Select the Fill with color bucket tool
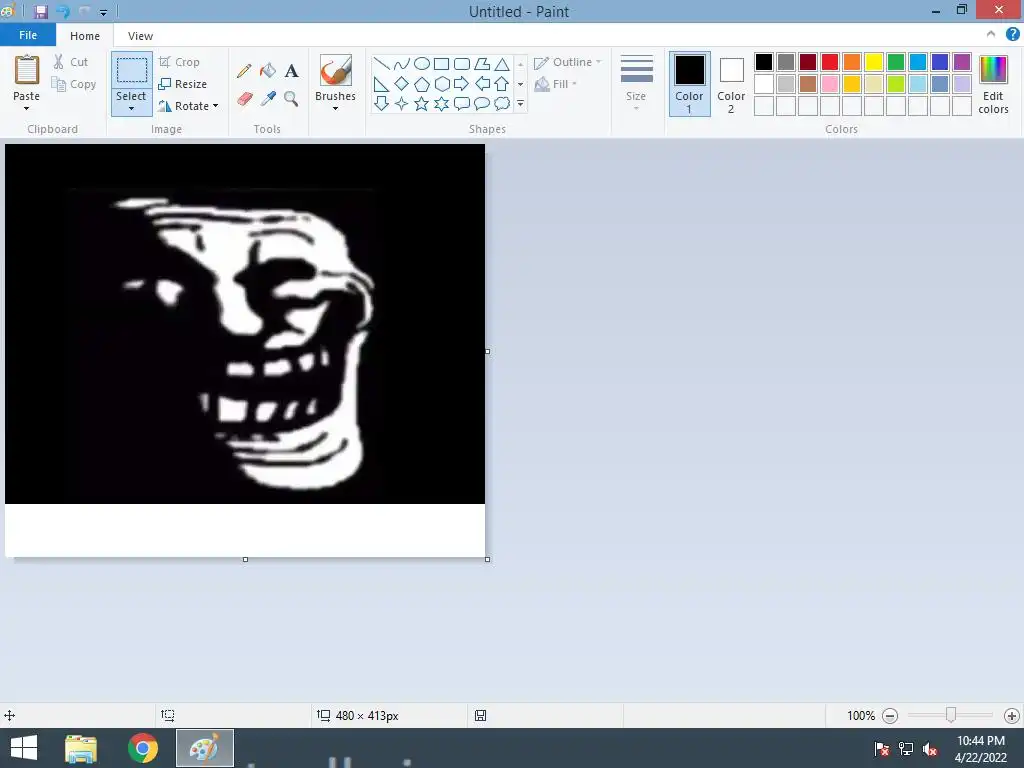This screenshot has width=1024, height=768. tap(268, 71)
